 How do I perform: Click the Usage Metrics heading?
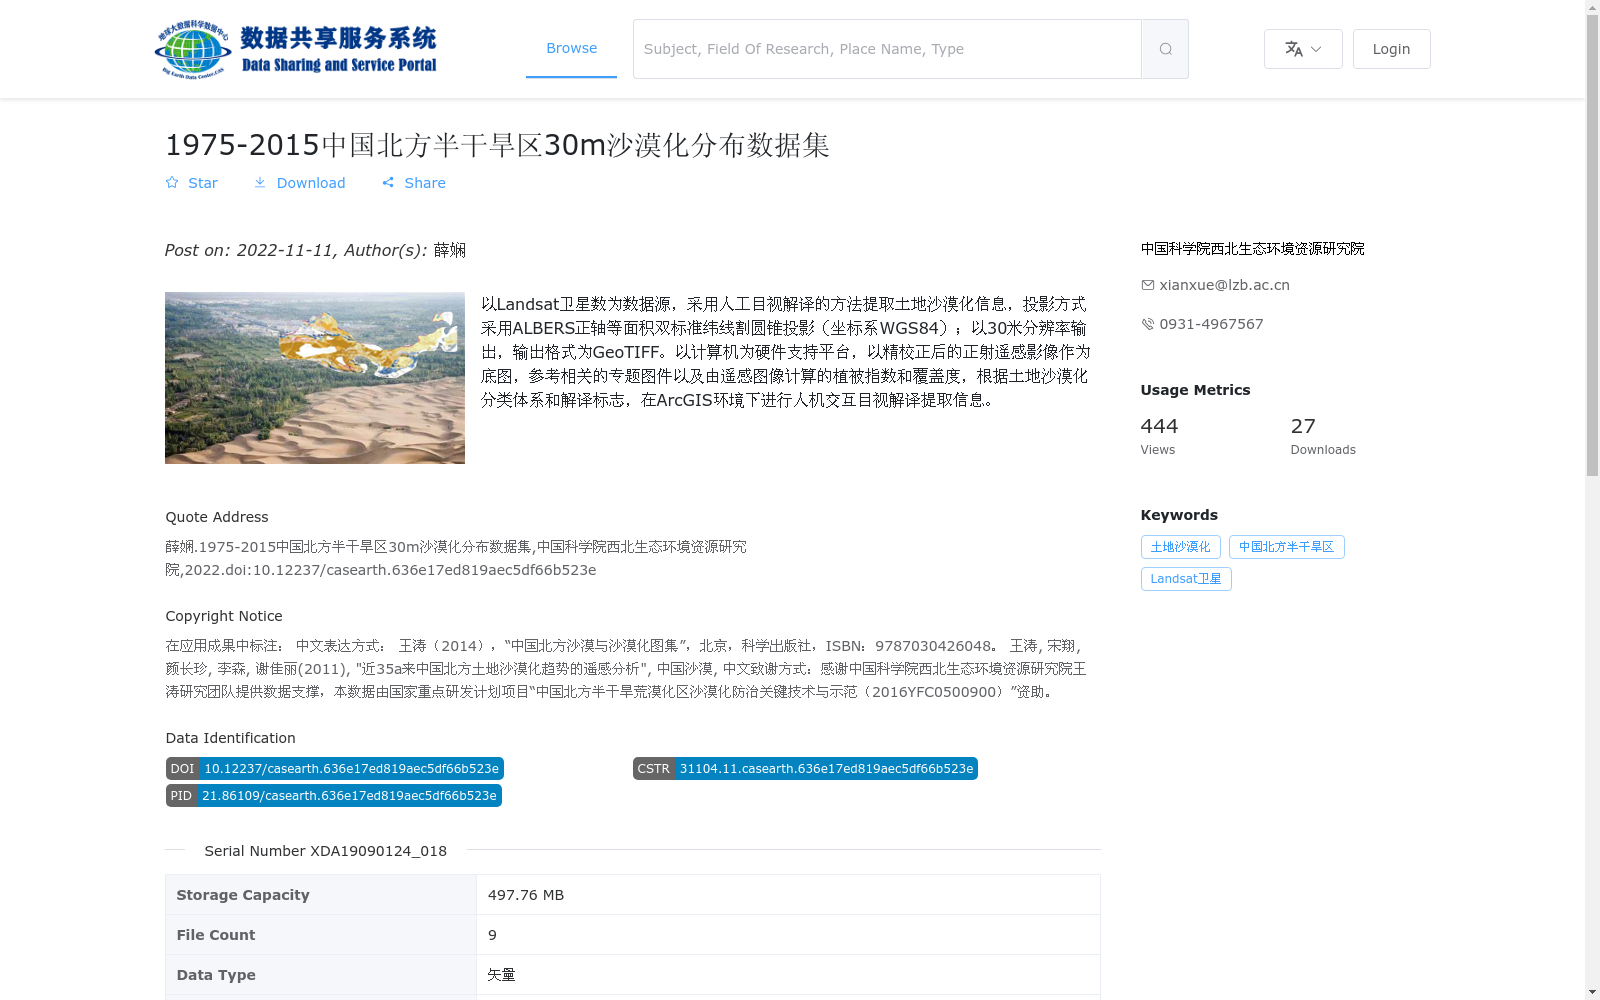click(1195, 390)
